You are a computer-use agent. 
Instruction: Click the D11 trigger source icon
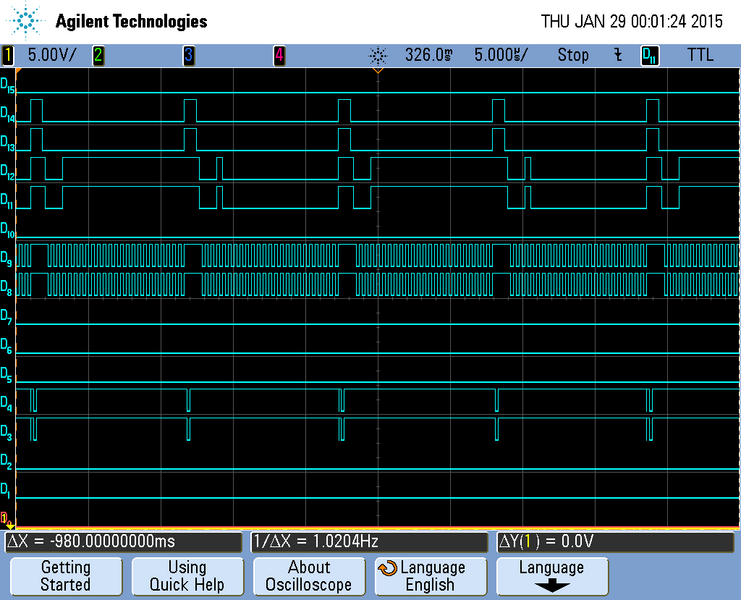pyautogui.click(x=650, y=55)
